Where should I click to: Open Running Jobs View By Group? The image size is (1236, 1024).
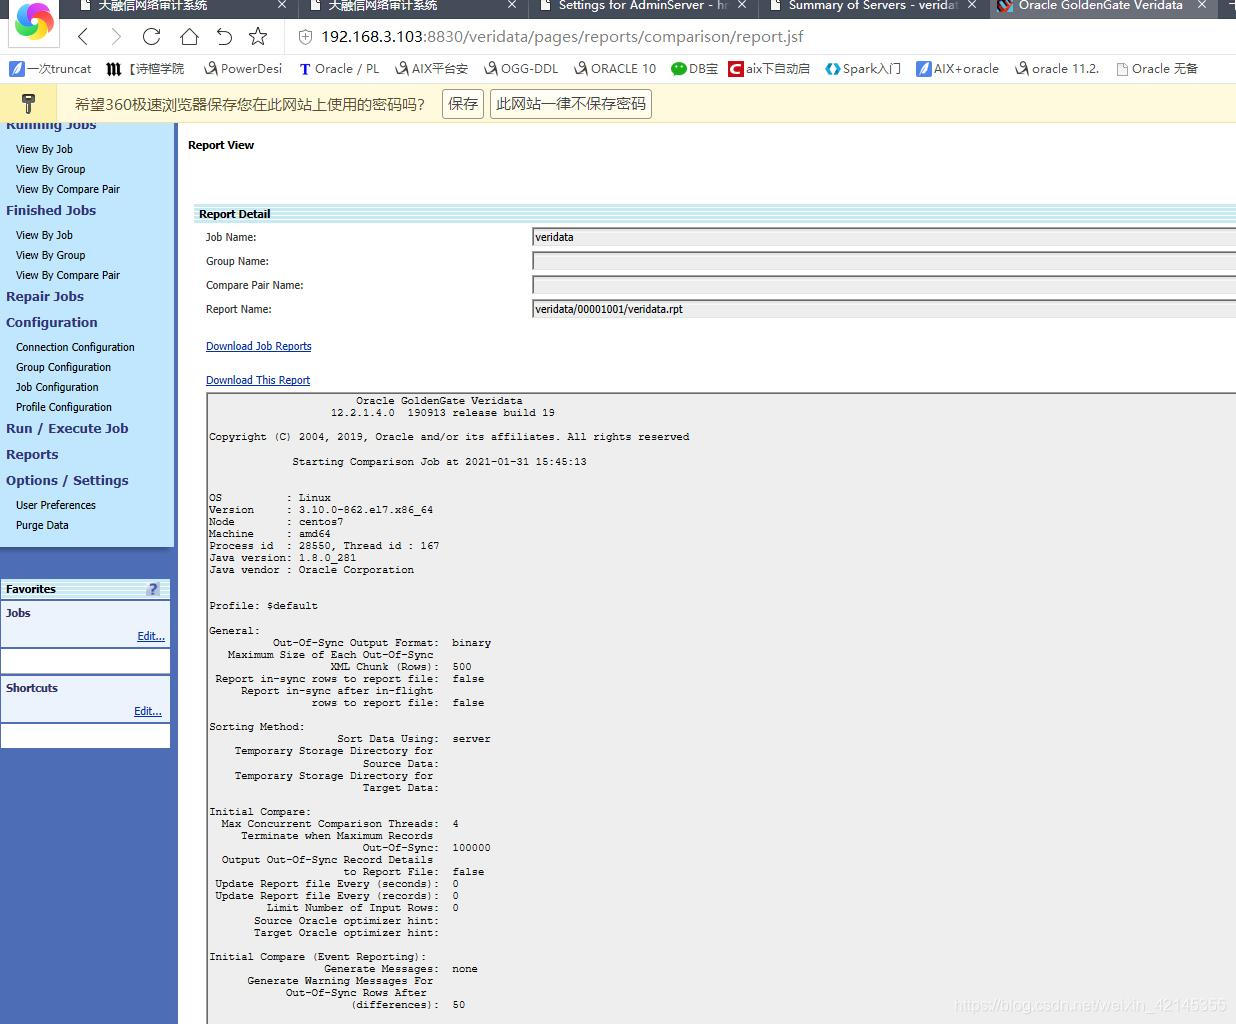(x=50, y=169)
